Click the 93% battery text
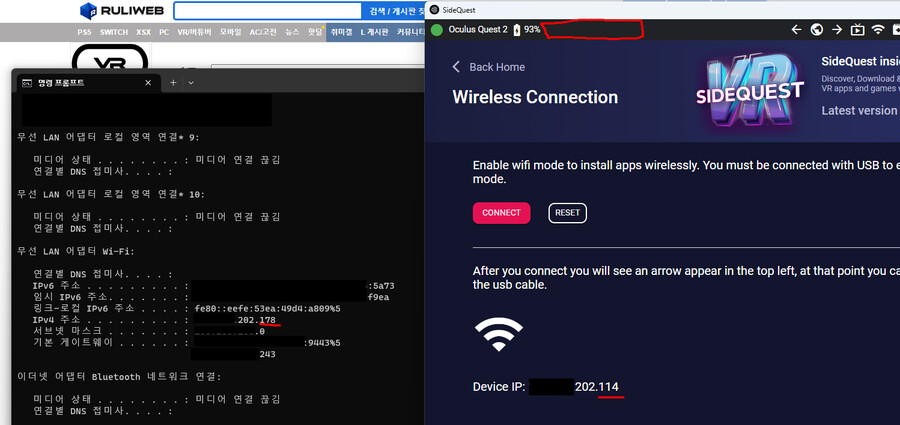Screen dimensions: 900x425 pos(532,30)
